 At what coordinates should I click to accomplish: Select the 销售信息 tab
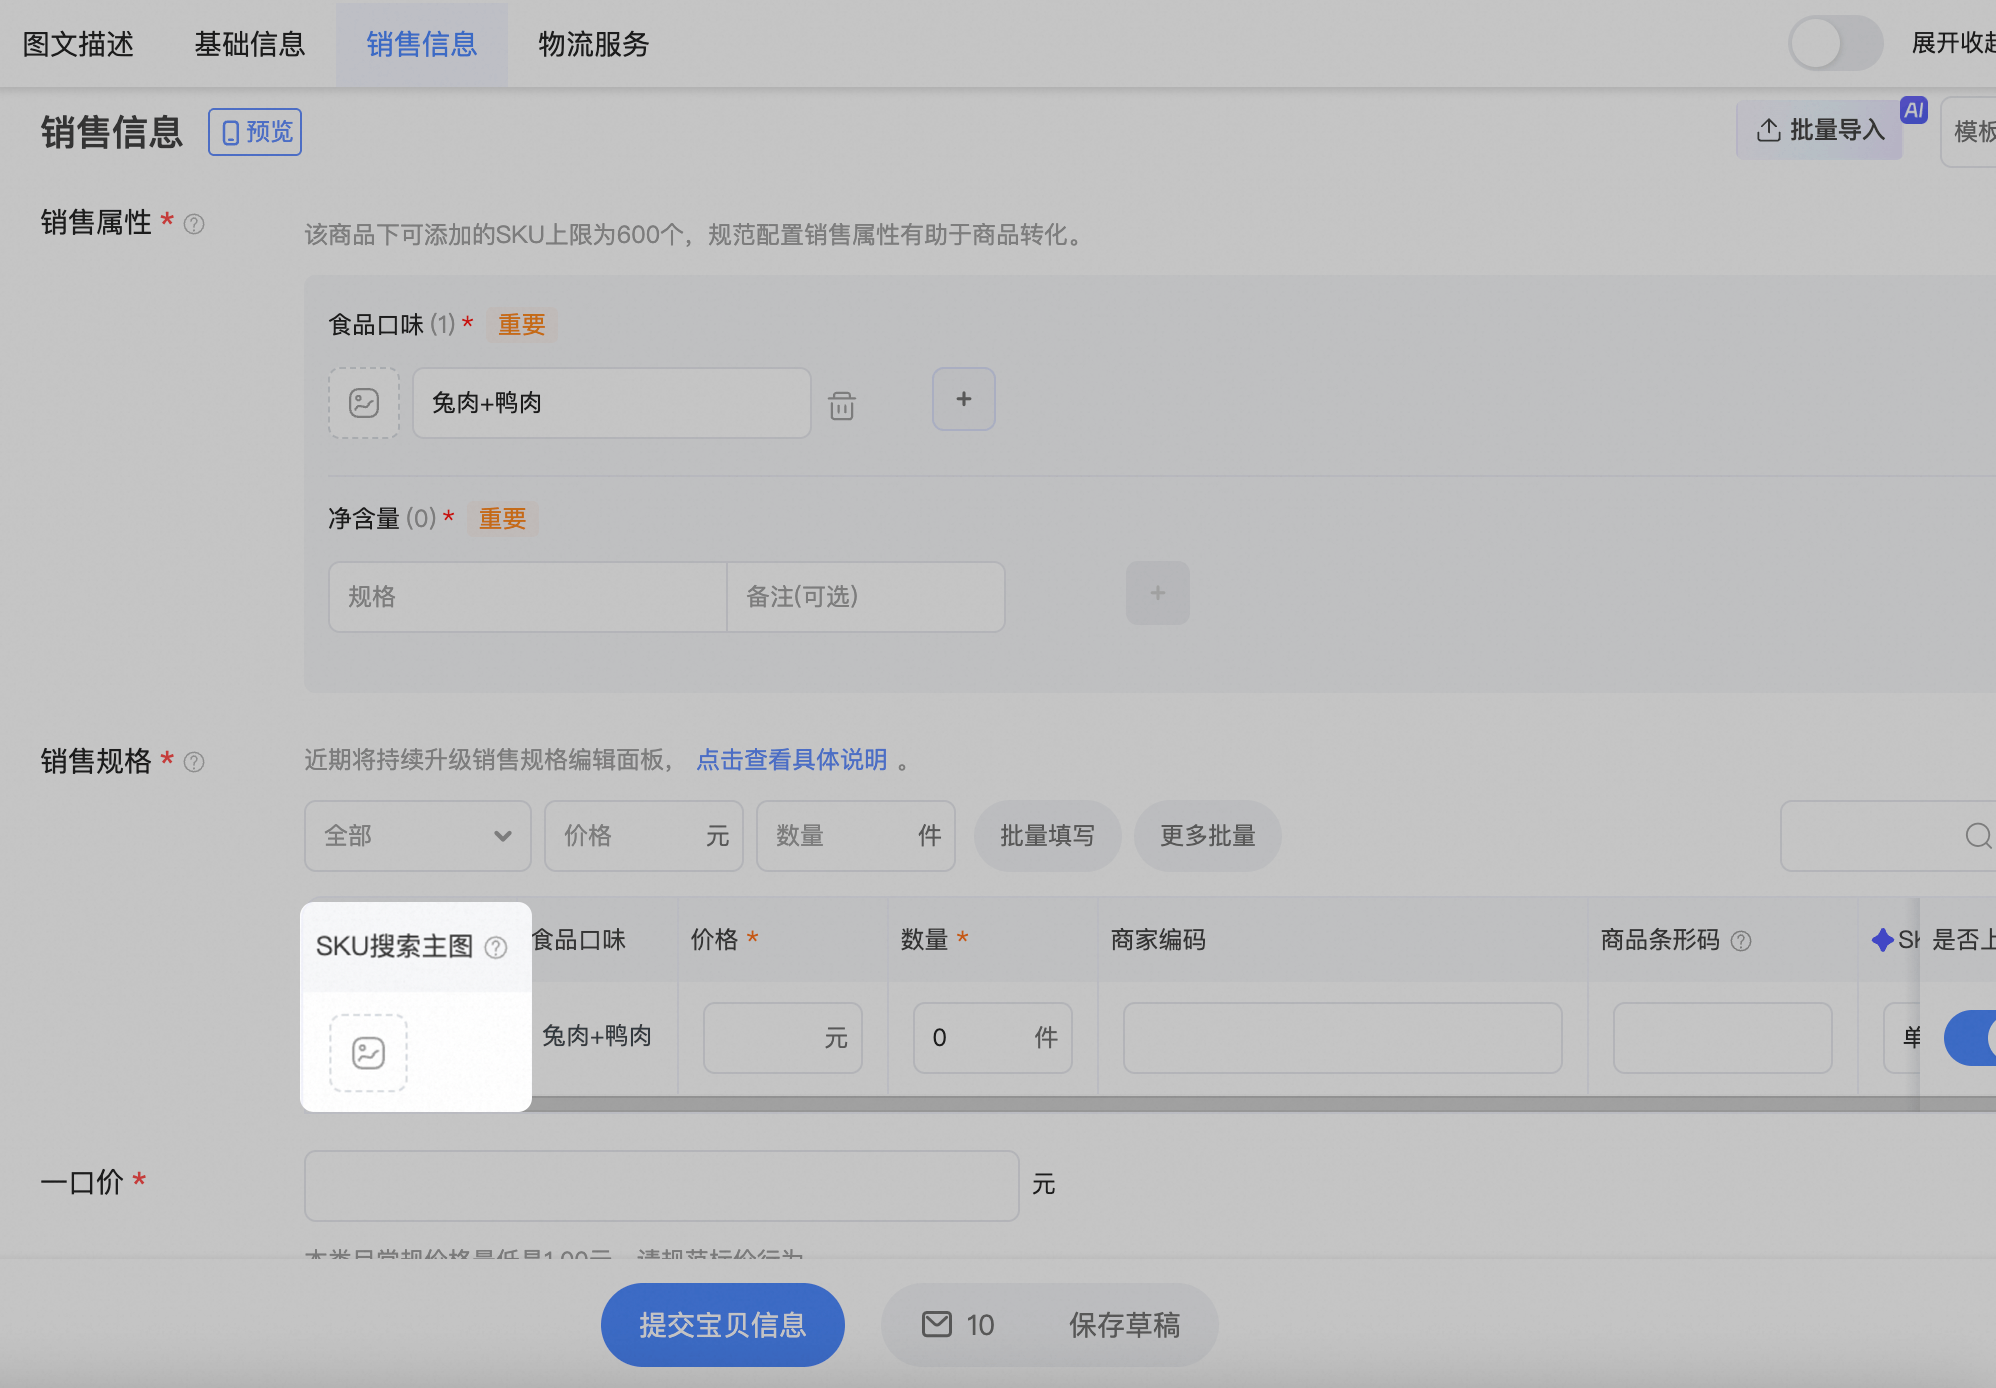[x=422, y=44]
